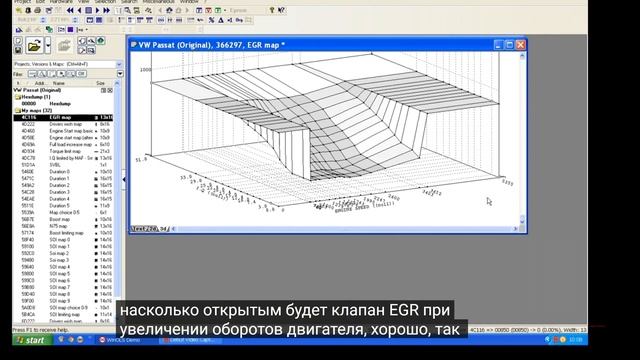Select the Boost limiting map row
This screenshot has width=640, height=360.
(x=63, y=233)
